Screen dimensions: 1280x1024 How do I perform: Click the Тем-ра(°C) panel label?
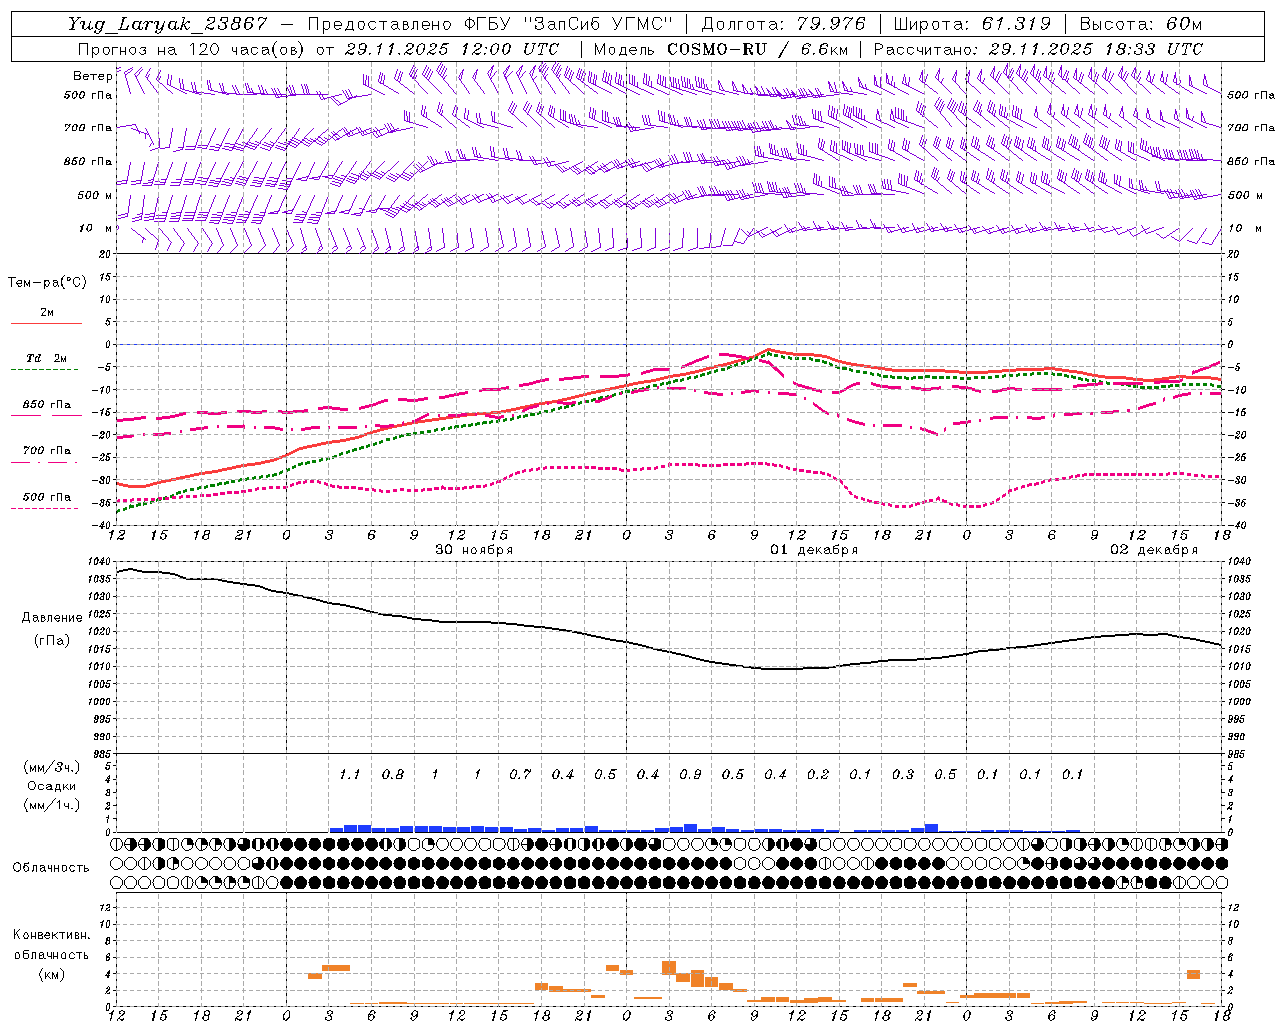tap(47, 283)
